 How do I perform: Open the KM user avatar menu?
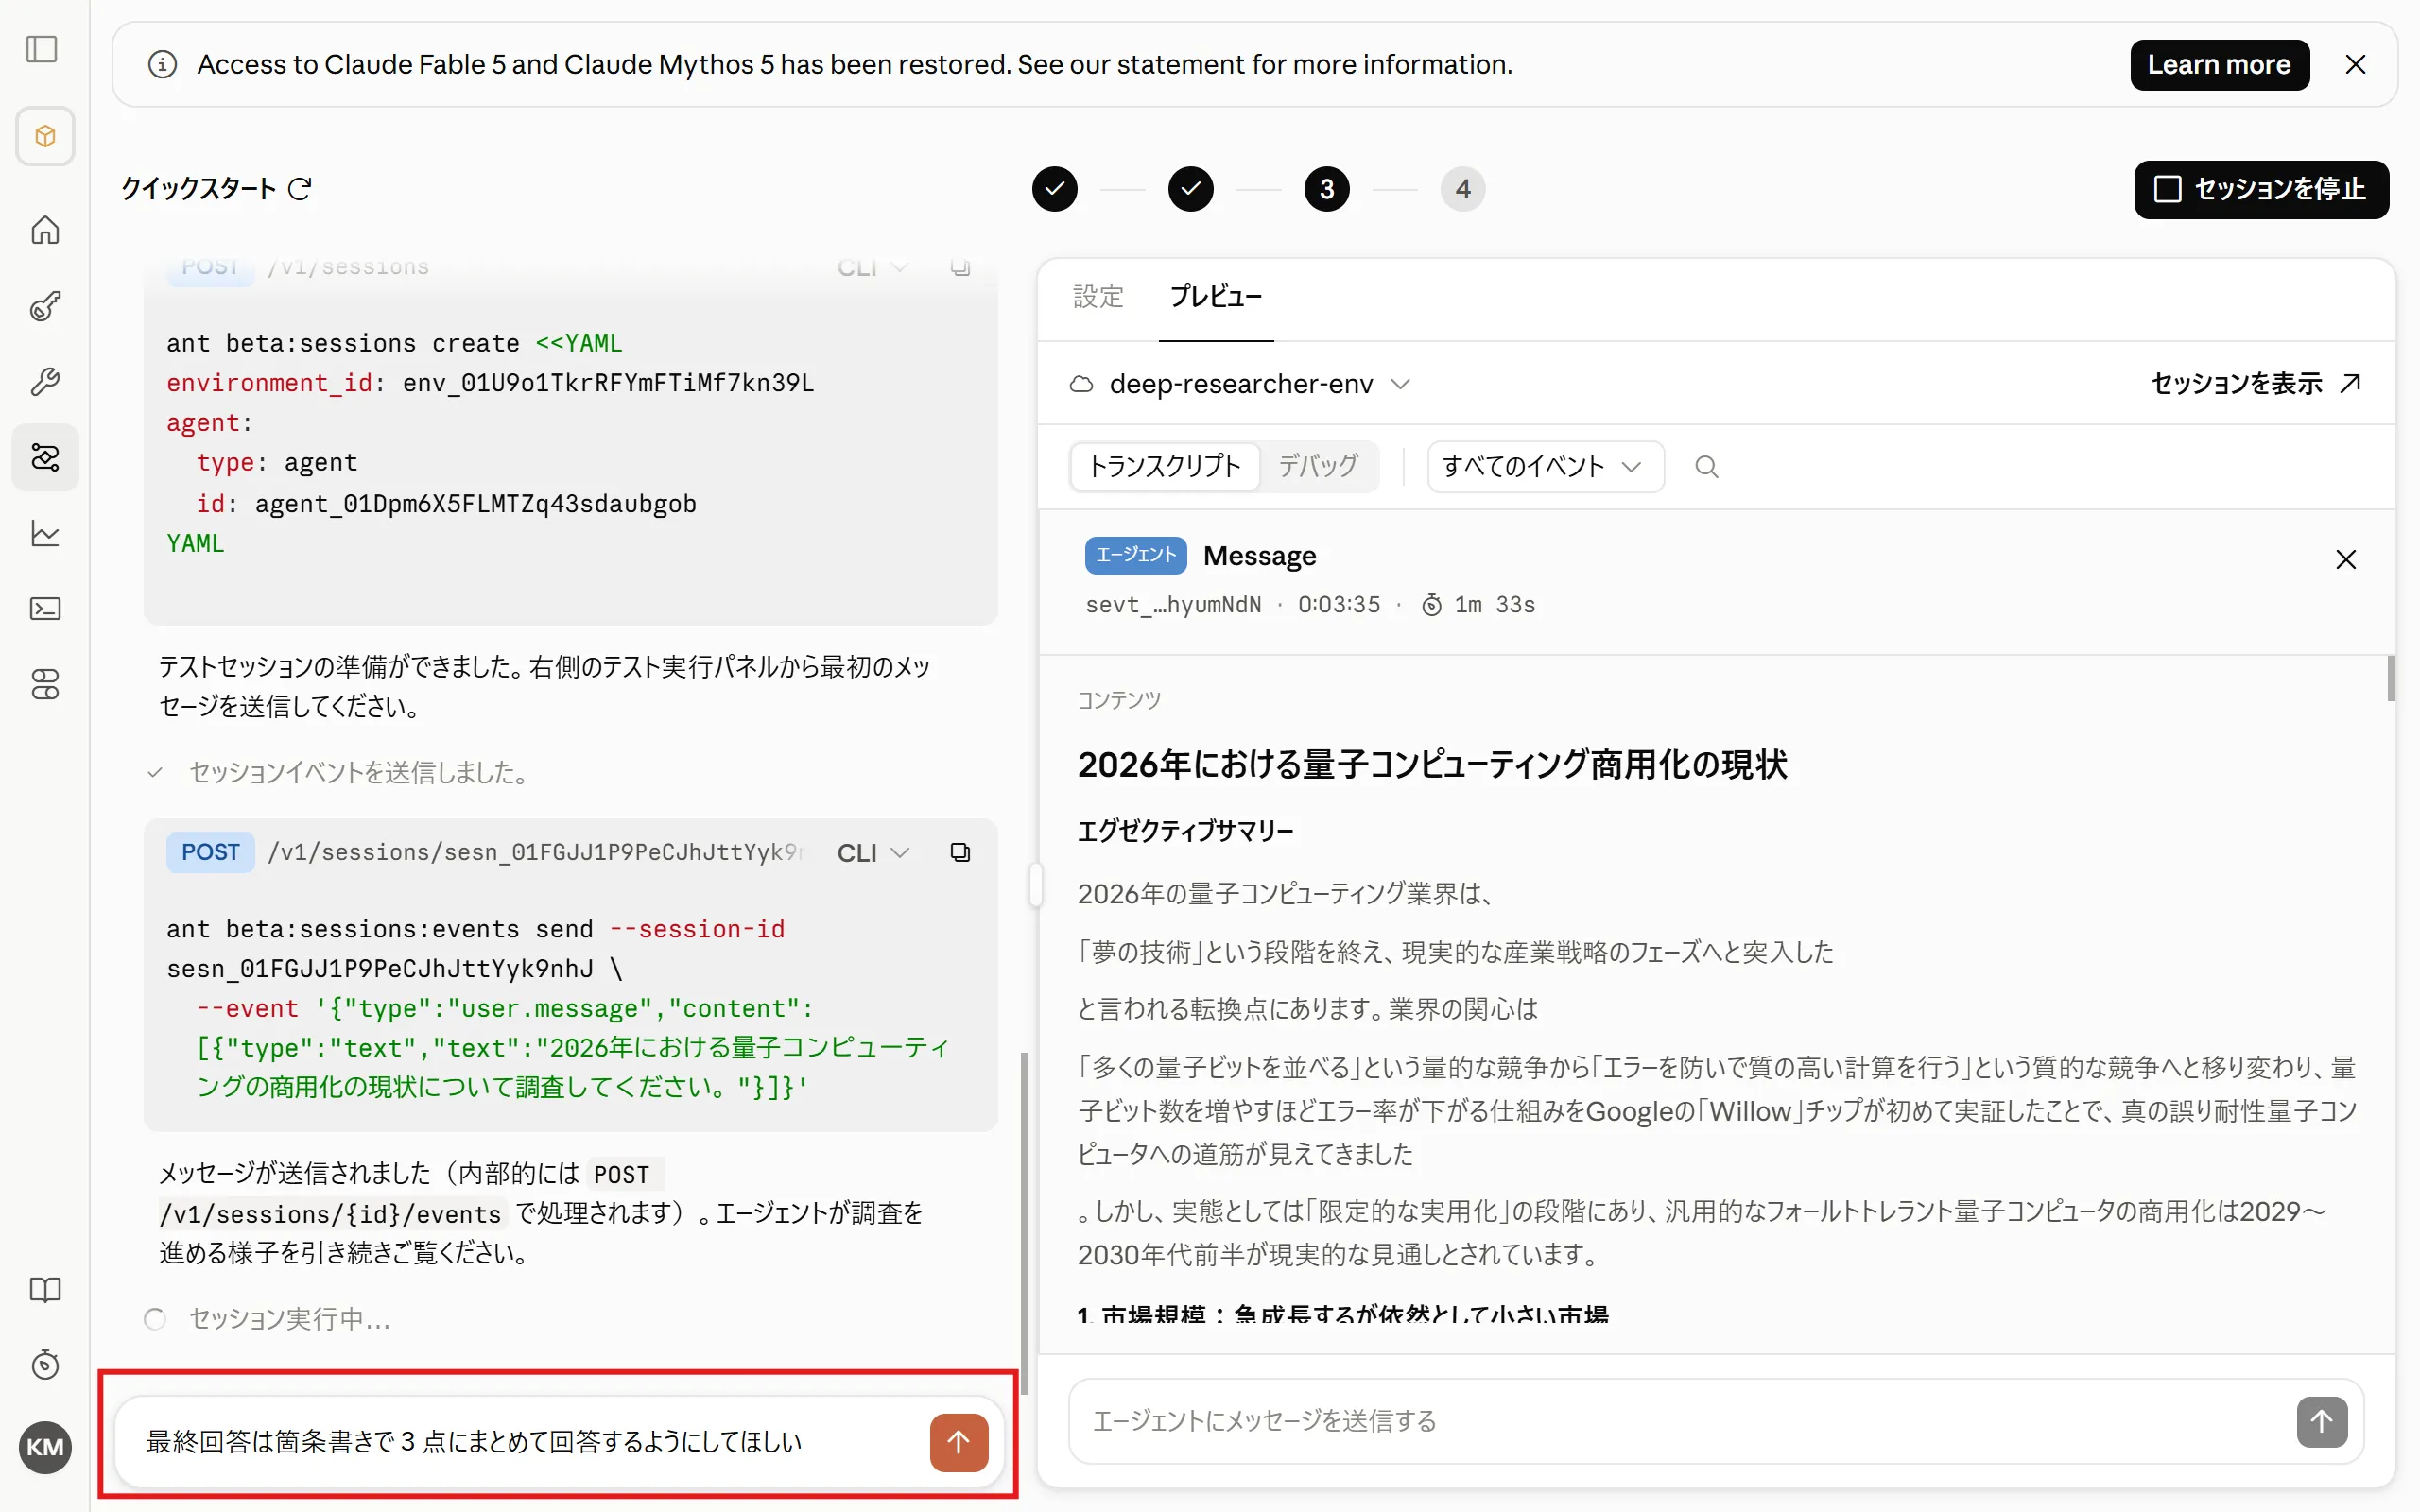45,1446
